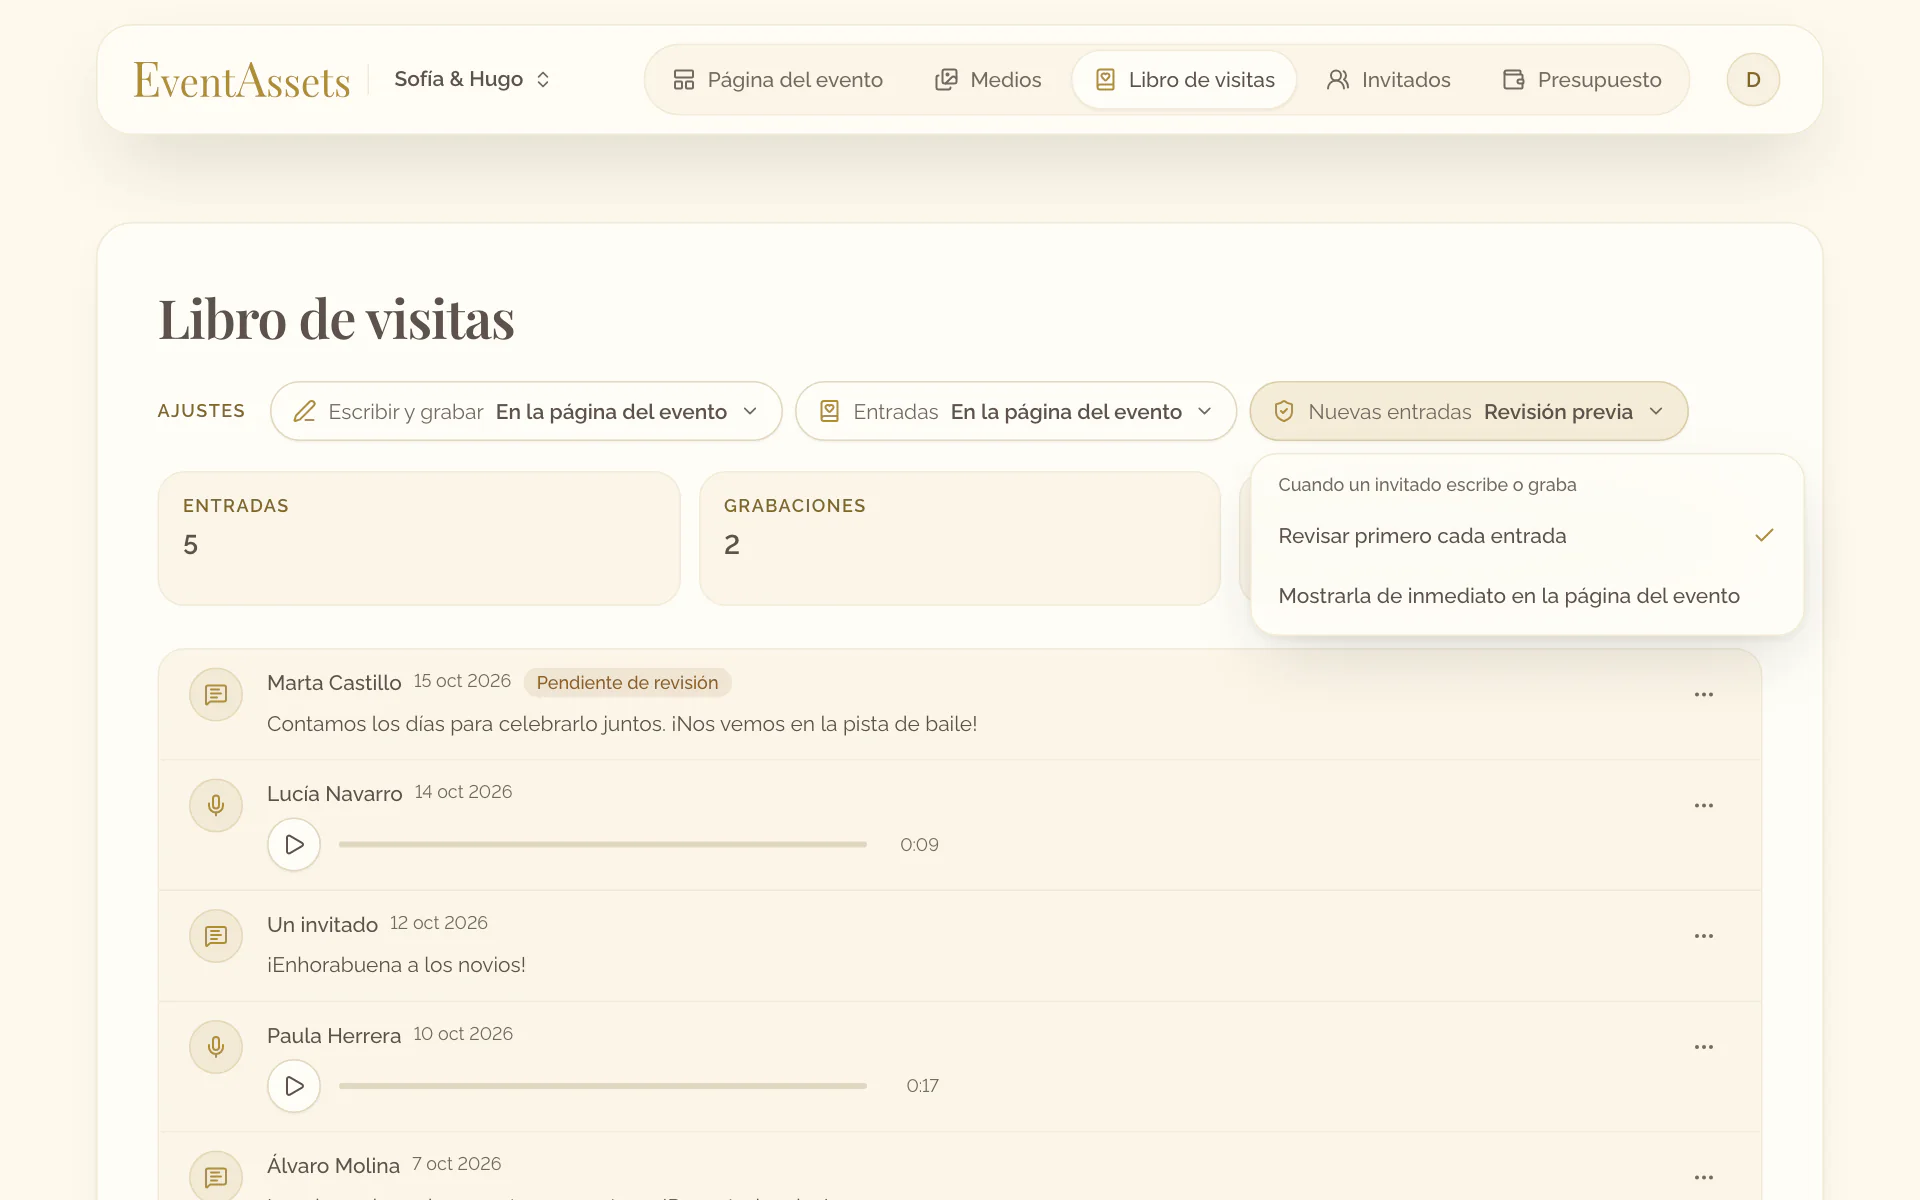Screen dimensions: 1920x1200
Task: Open the more options for Lucía Navarro's recording
Action: point(1704,805)
